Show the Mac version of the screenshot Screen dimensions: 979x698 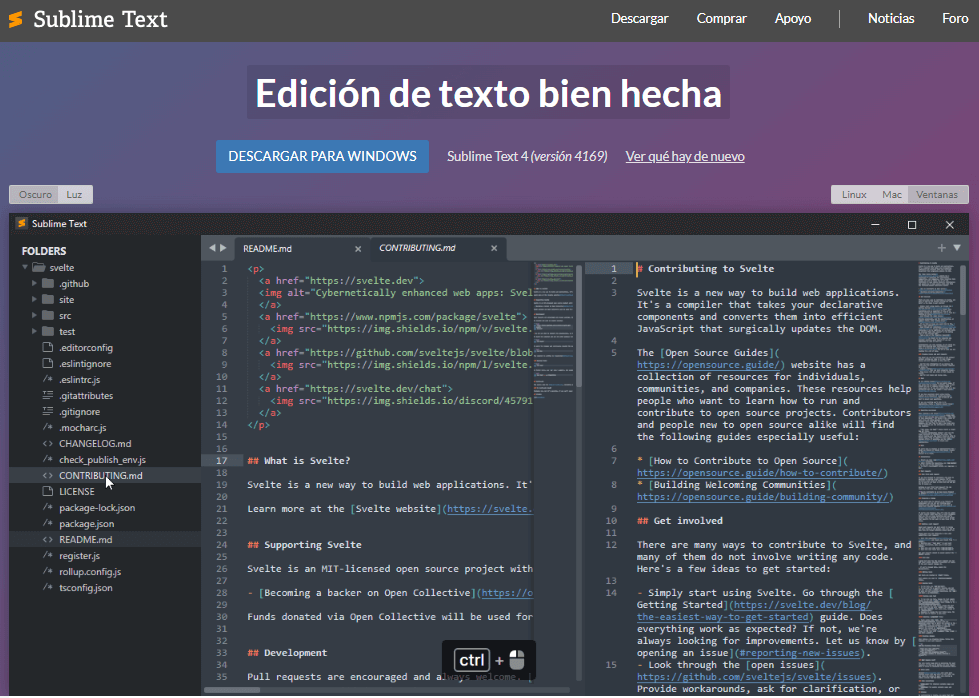coord(895,194)
